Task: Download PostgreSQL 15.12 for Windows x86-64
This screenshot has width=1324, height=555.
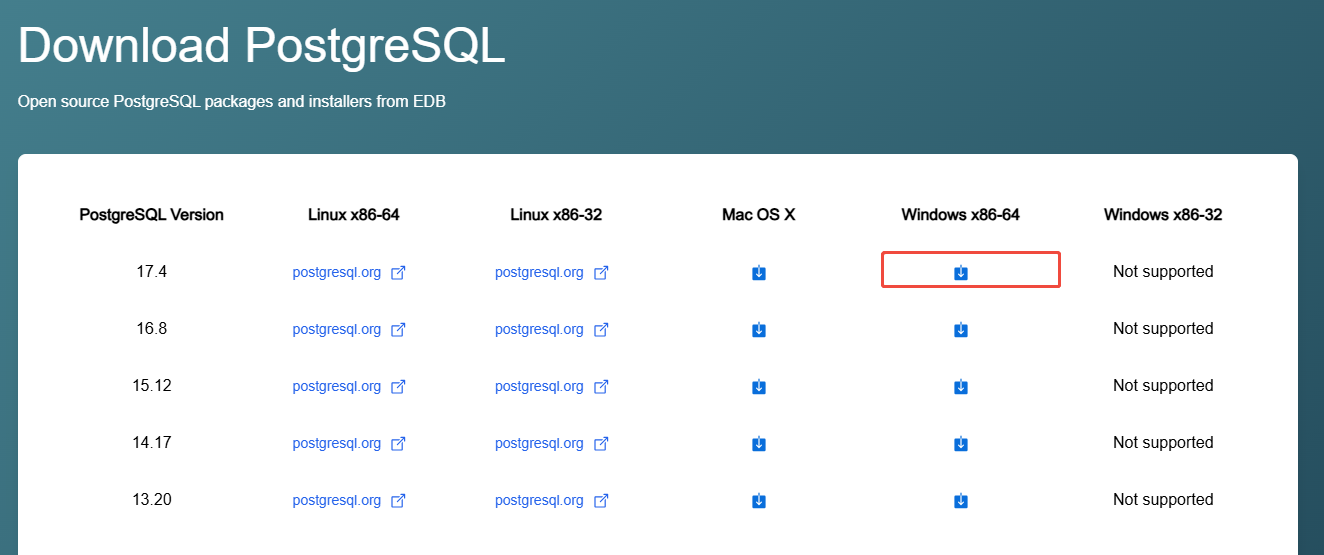Action: click(x=960, y=386)
